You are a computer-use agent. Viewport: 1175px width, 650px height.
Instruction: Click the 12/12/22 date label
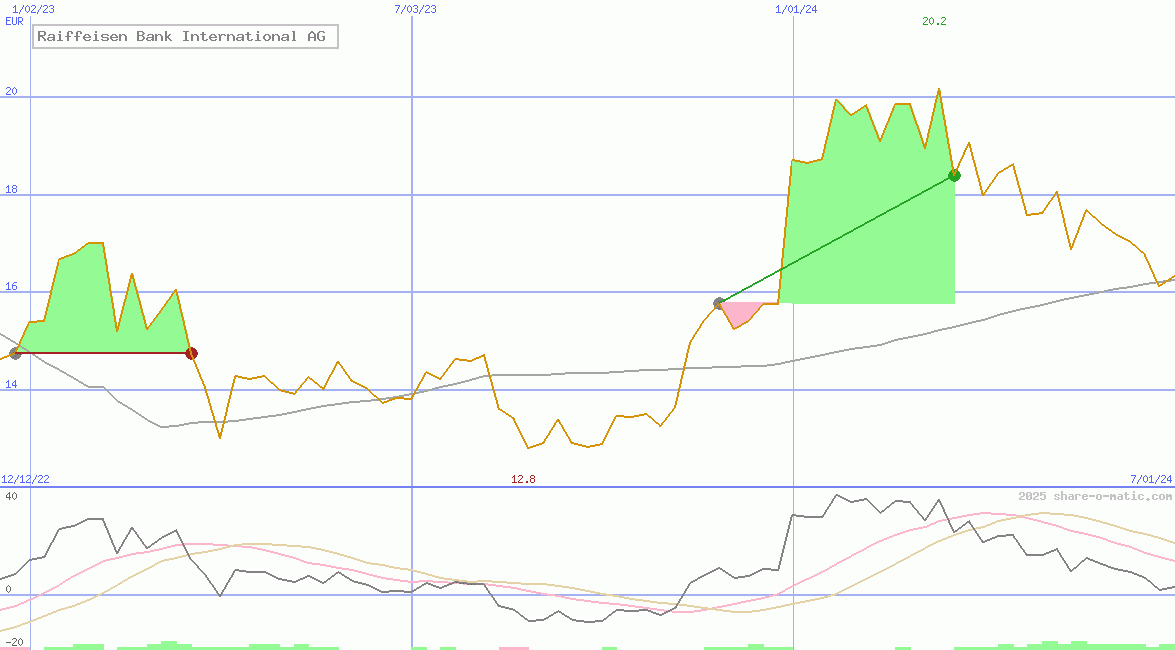(x=24, y=479)
